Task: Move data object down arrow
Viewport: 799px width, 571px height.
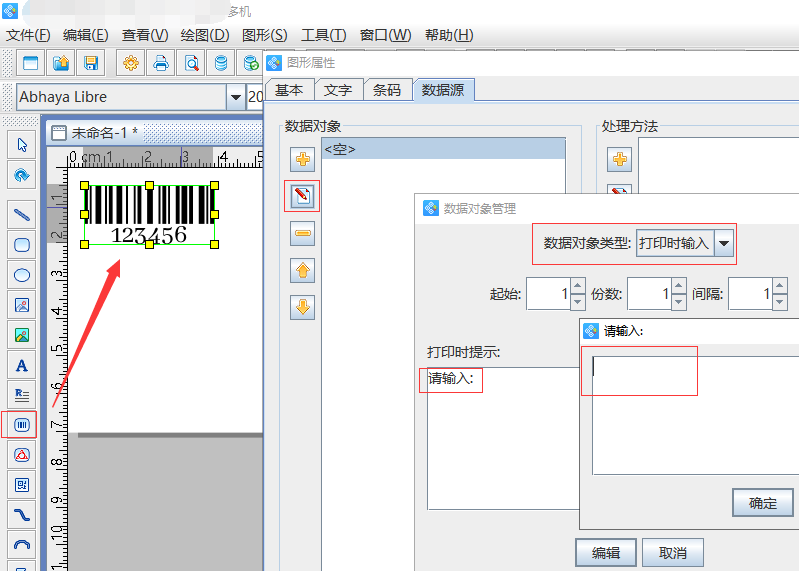Action: [303, 307]
